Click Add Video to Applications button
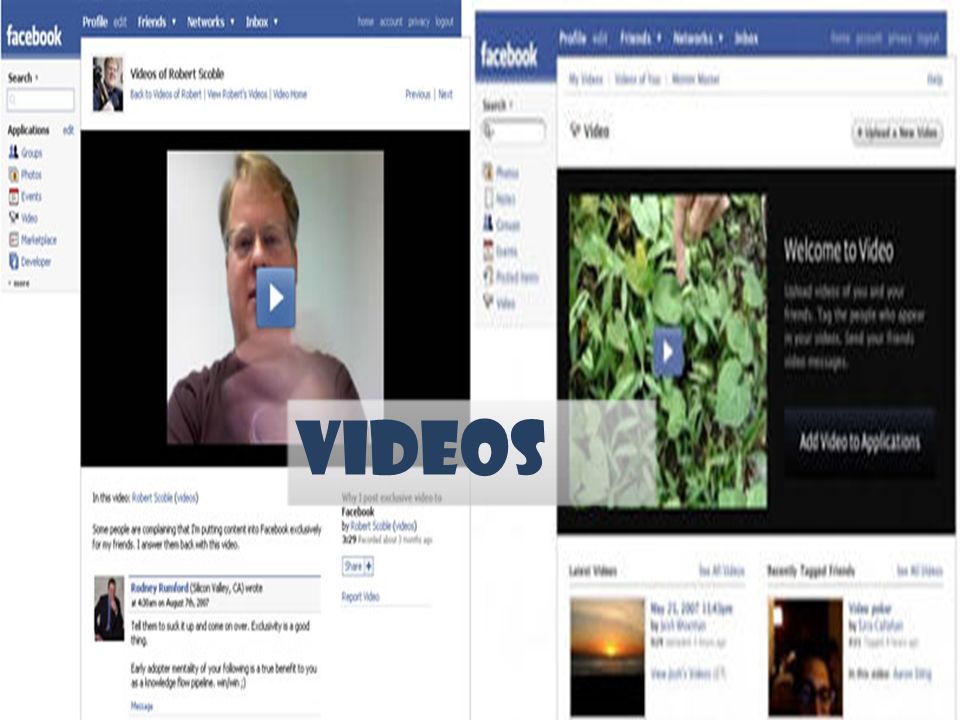 (860, 441)
